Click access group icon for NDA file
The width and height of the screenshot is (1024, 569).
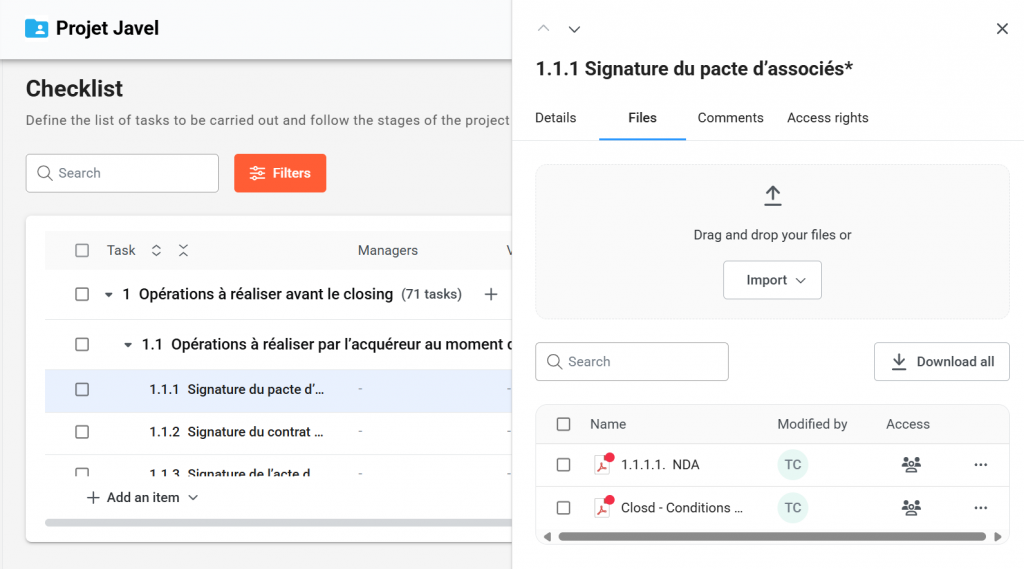pyautogui.click(x=910, y=465)
